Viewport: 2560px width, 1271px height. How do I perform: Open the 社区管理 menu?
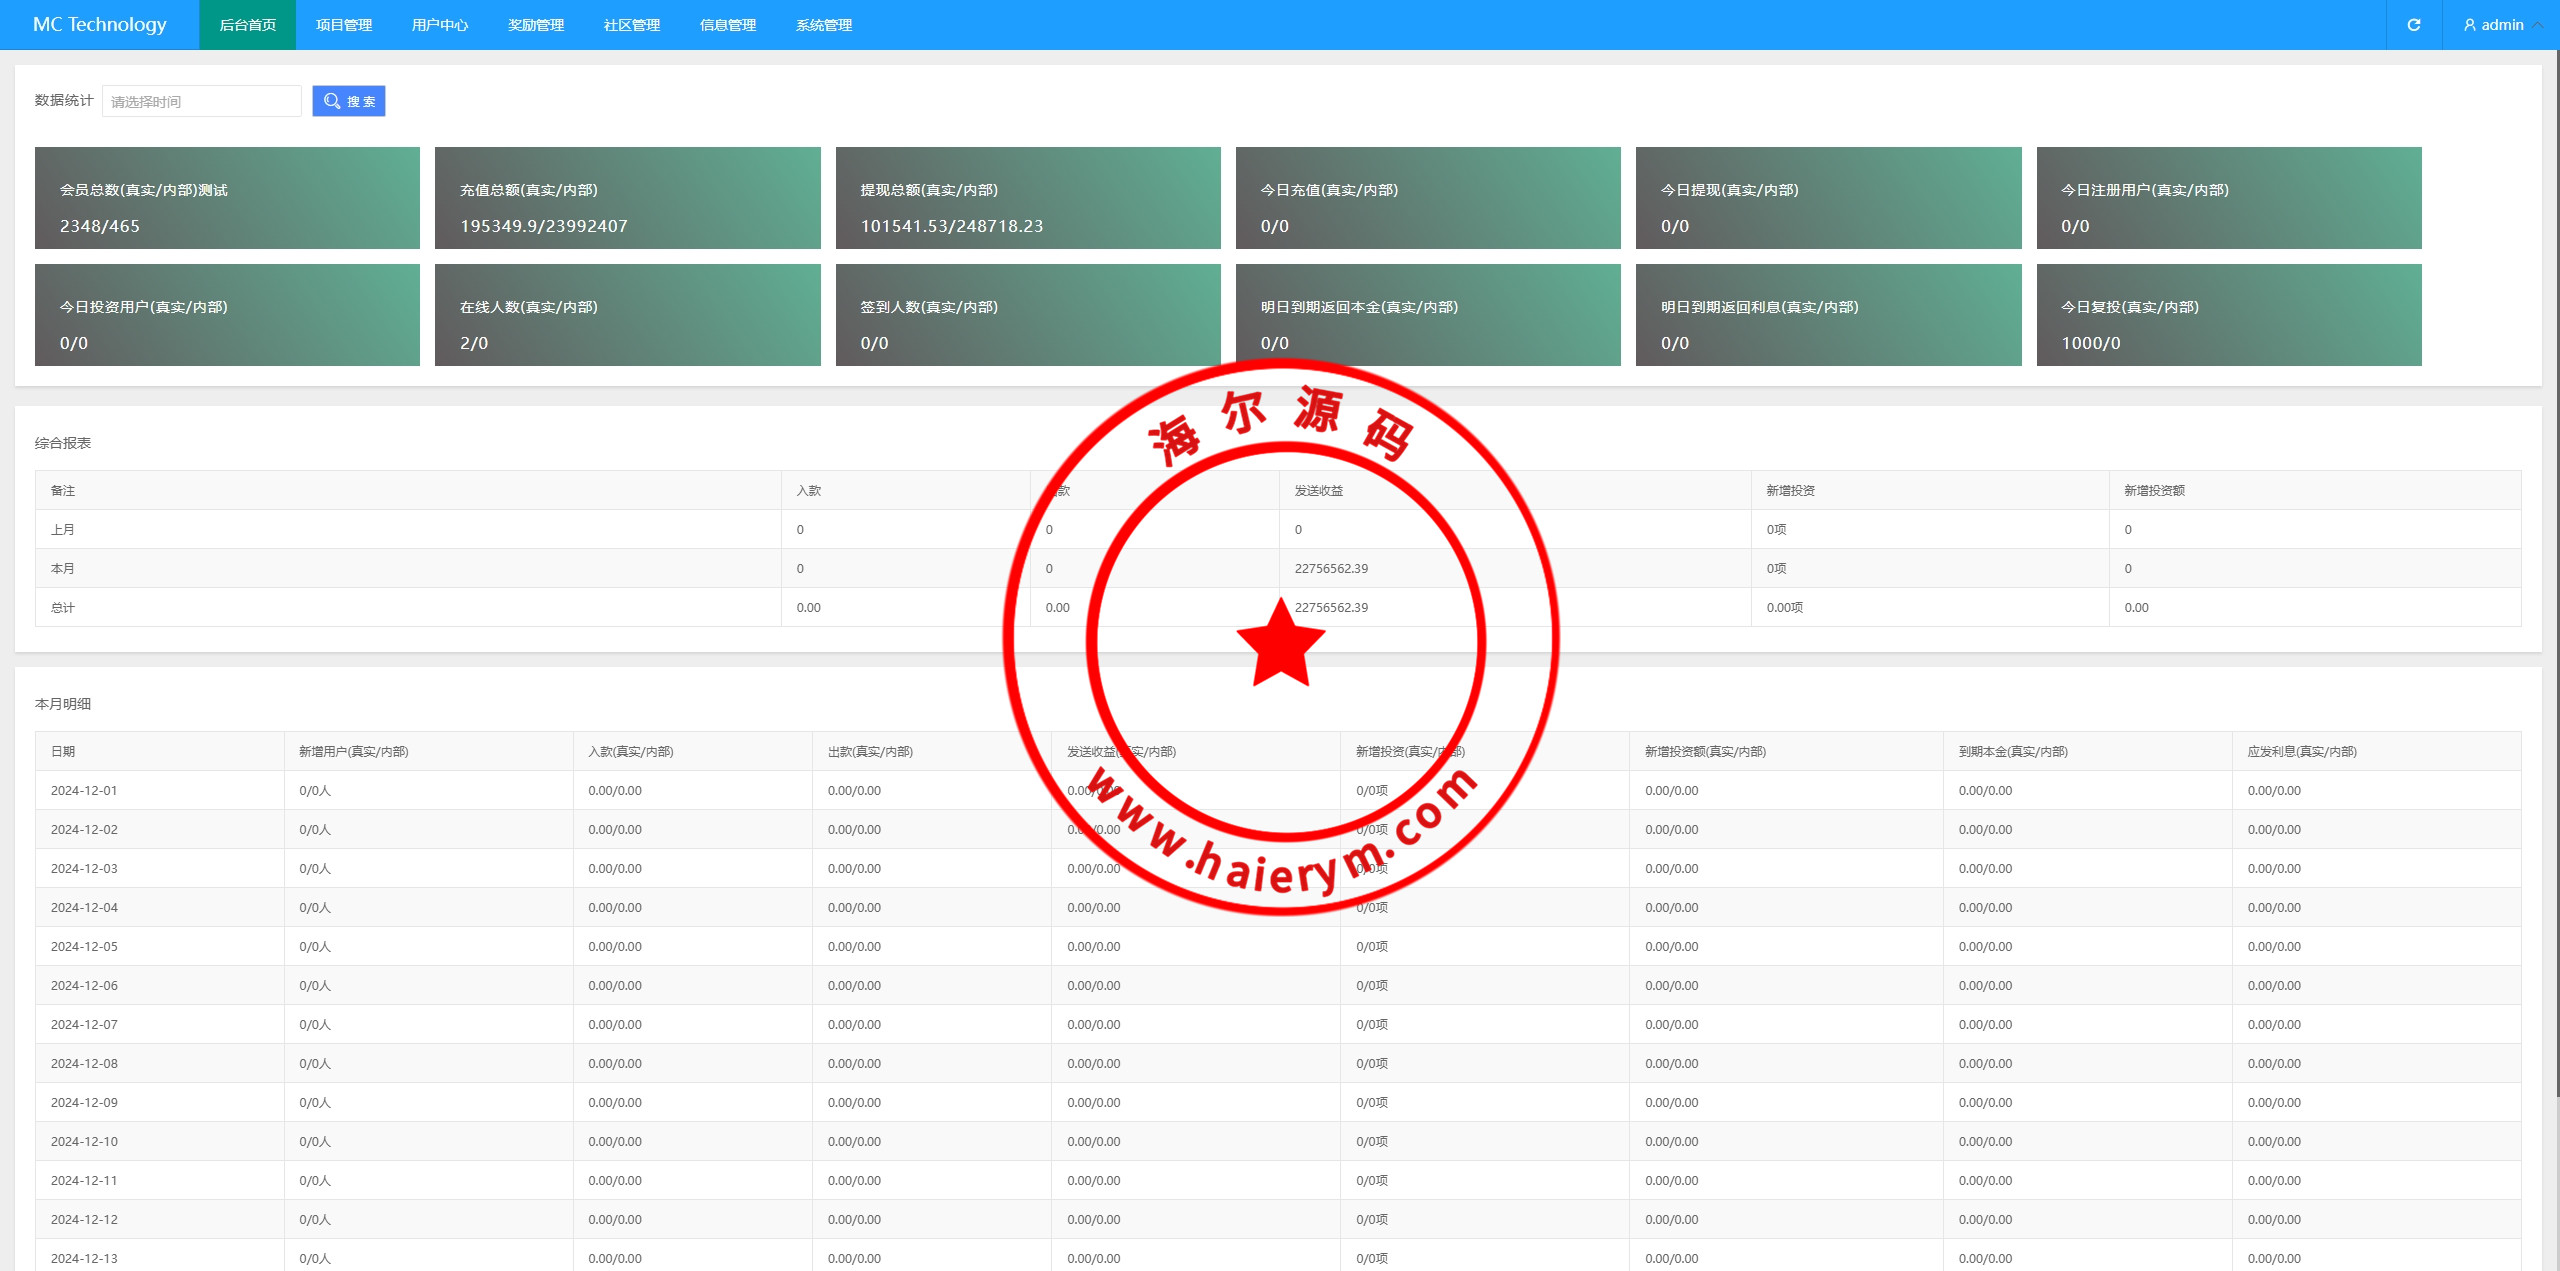pyautogui.click(x=631, y=25)
